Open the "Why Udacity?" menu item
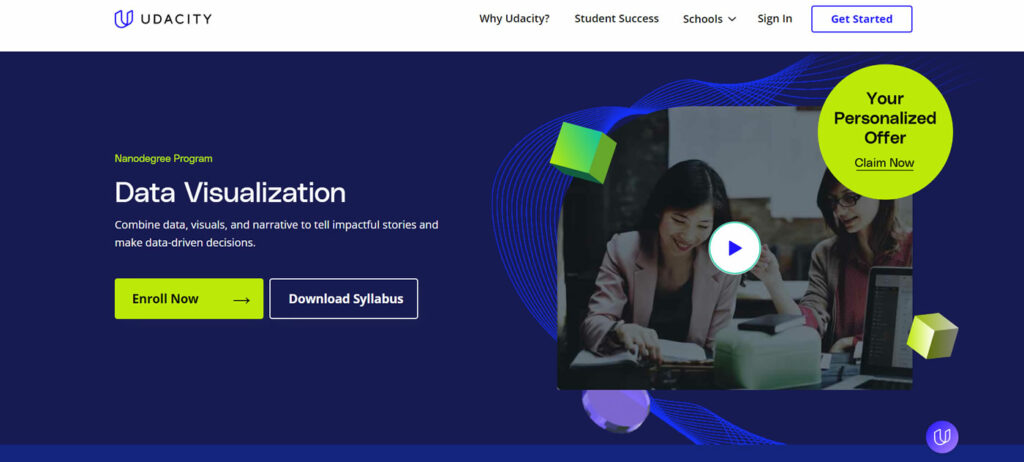Screen dimensions: 1024x462 (514, 19)
